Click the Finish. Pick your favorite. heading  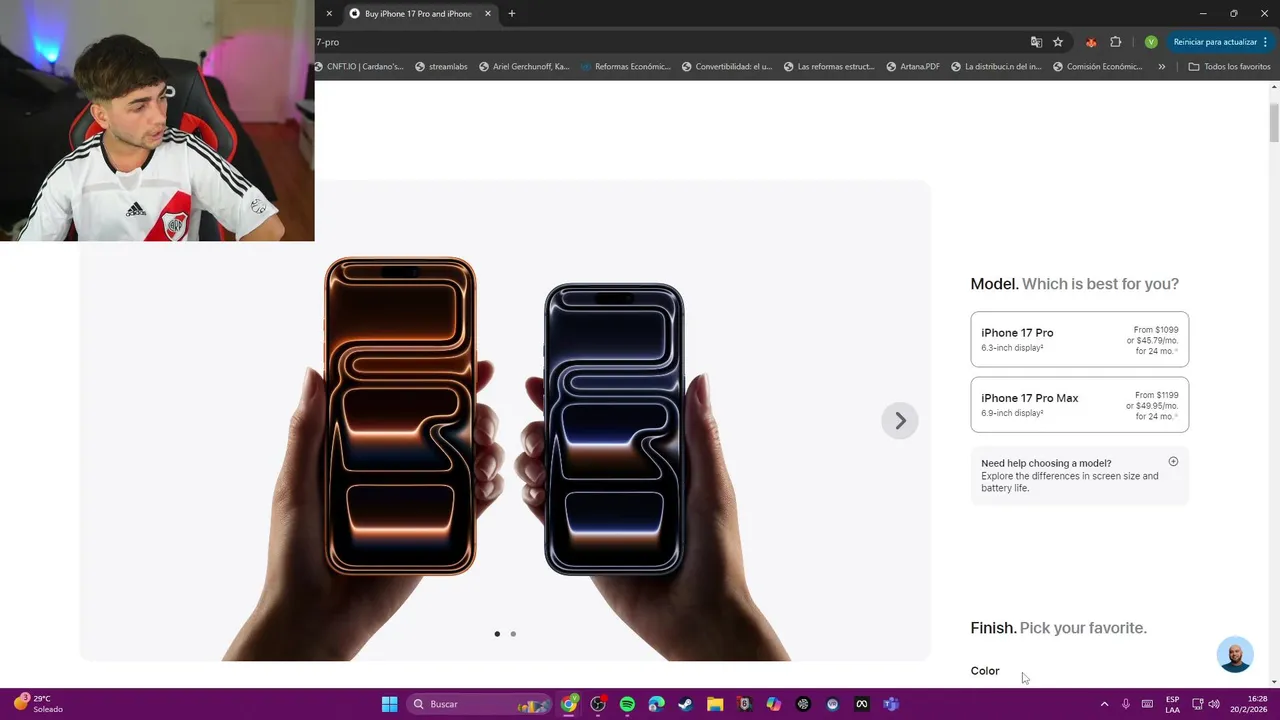[1058, 628]
